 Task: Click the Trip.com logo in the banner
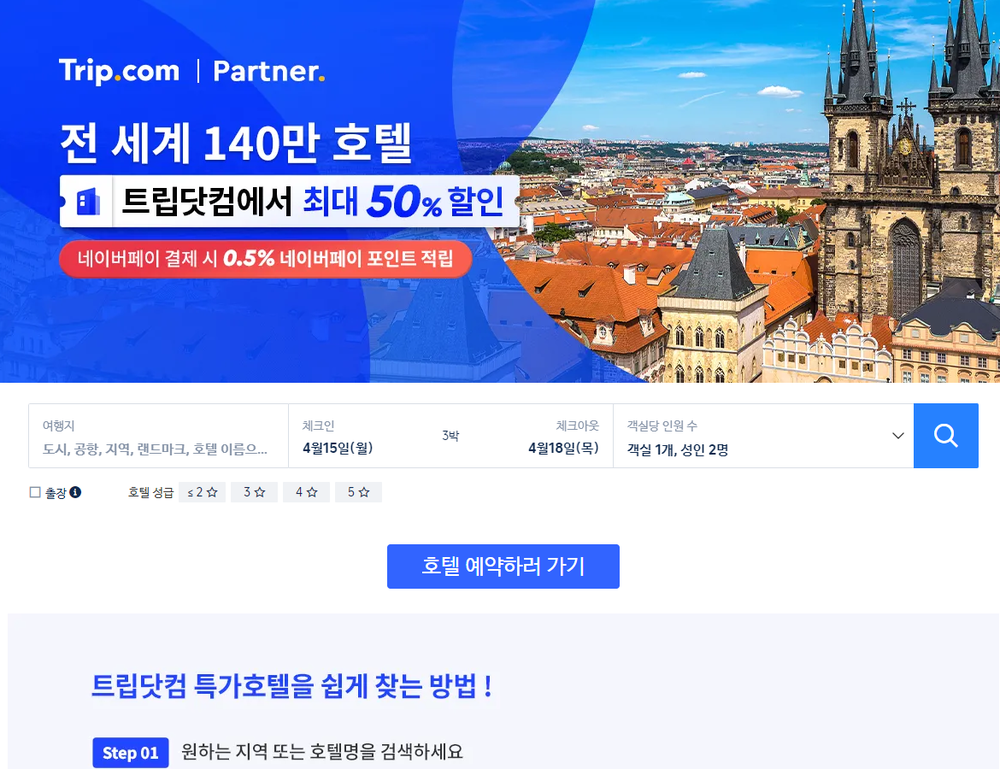pyautogui.click(x=119, y=71)
